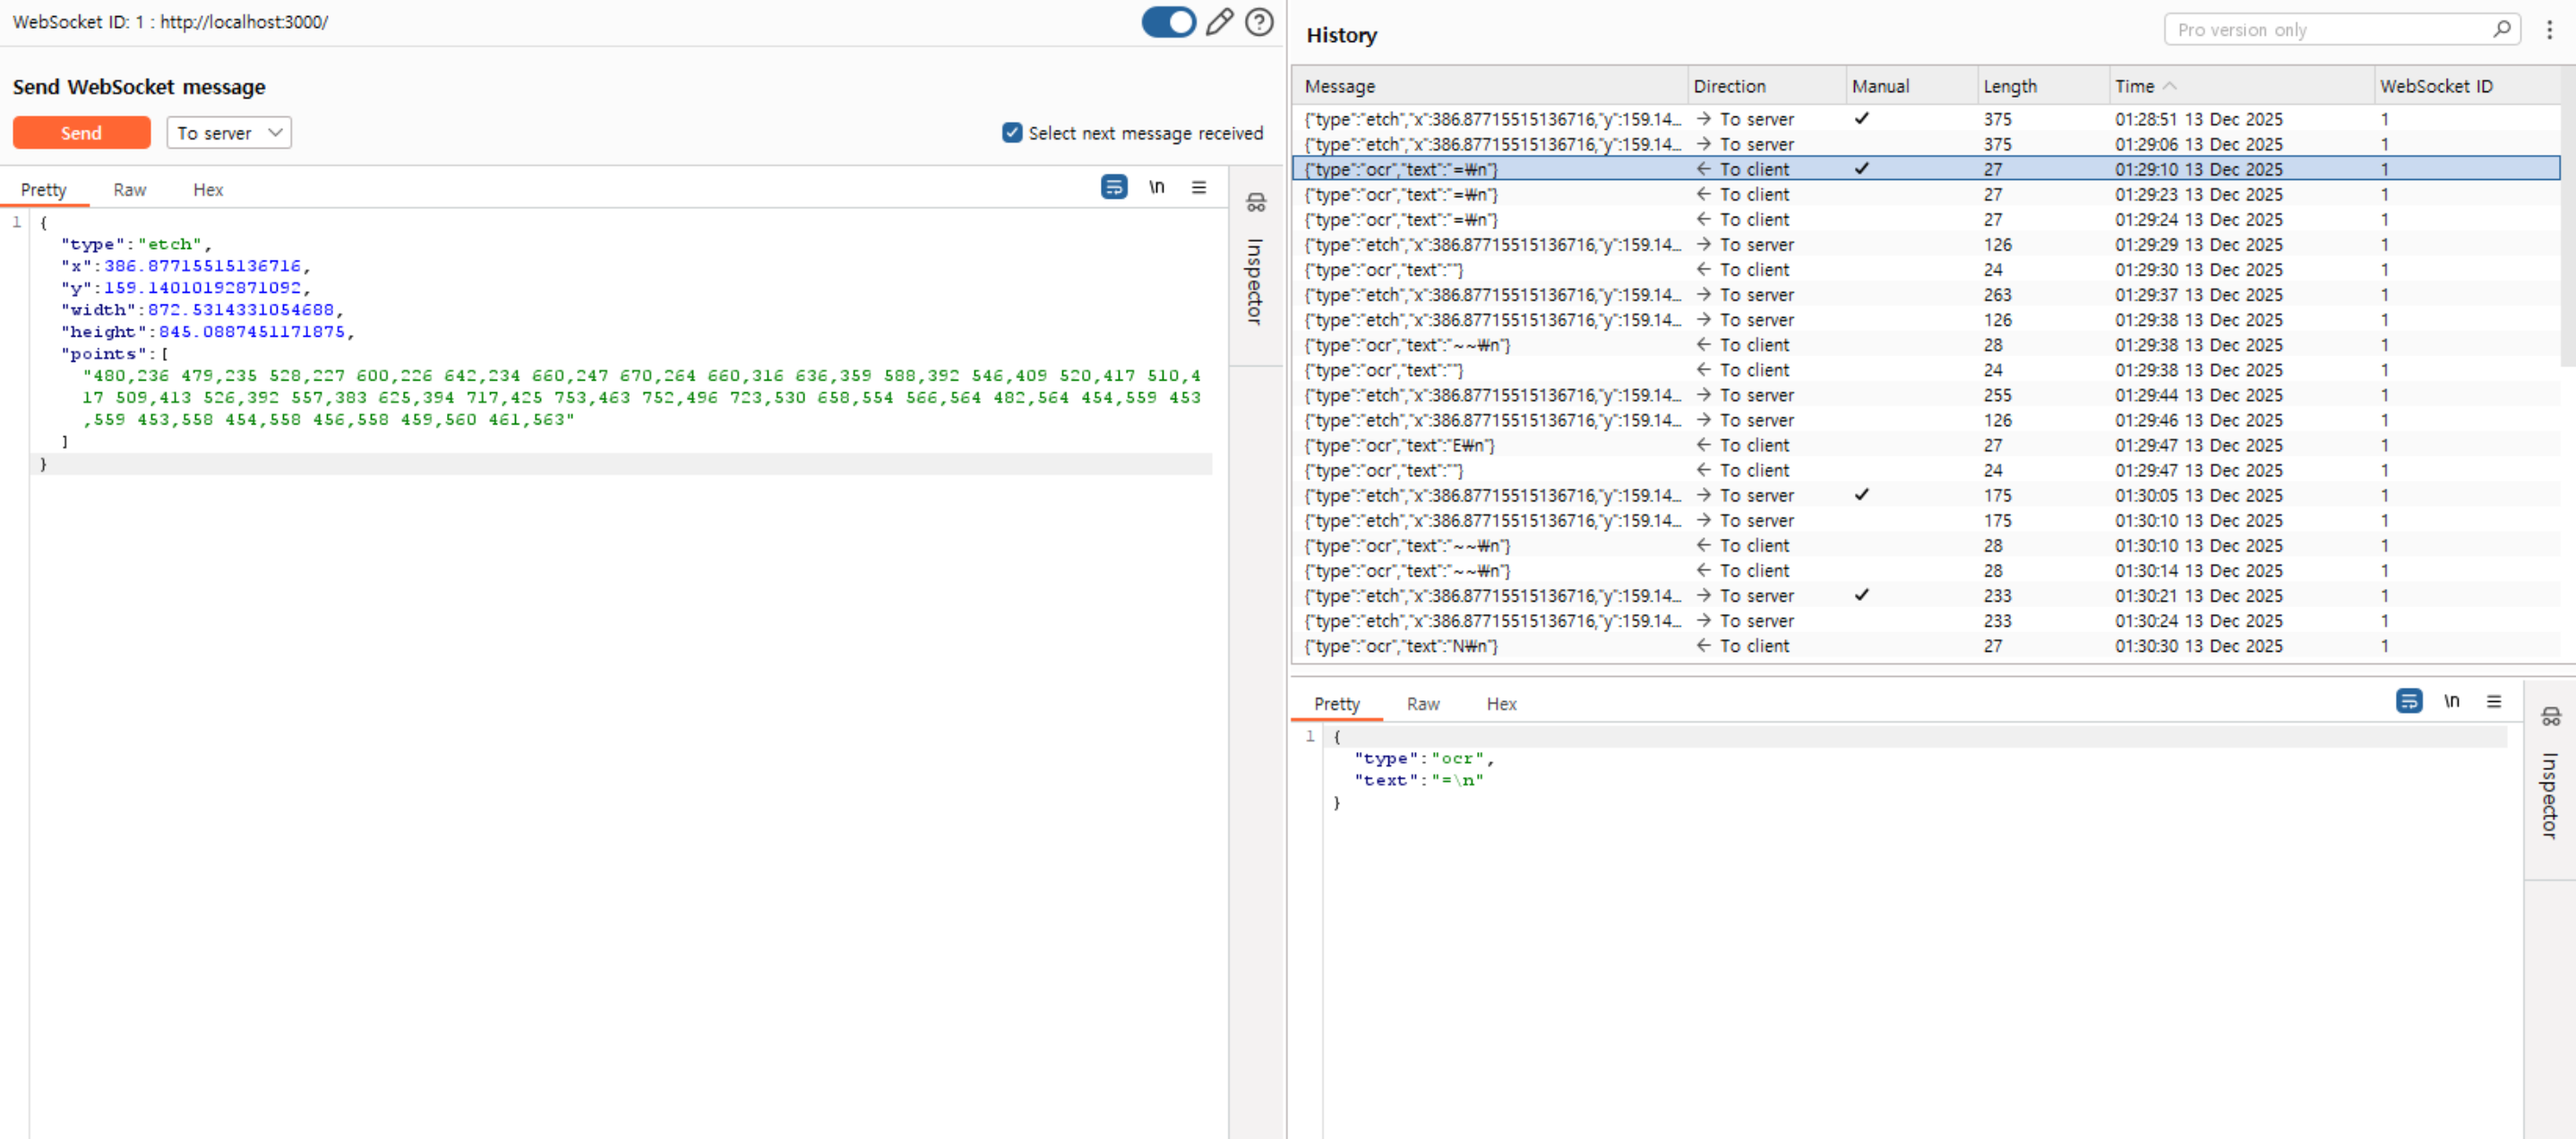Open the help question mark icon

(x=1259, y=22)
